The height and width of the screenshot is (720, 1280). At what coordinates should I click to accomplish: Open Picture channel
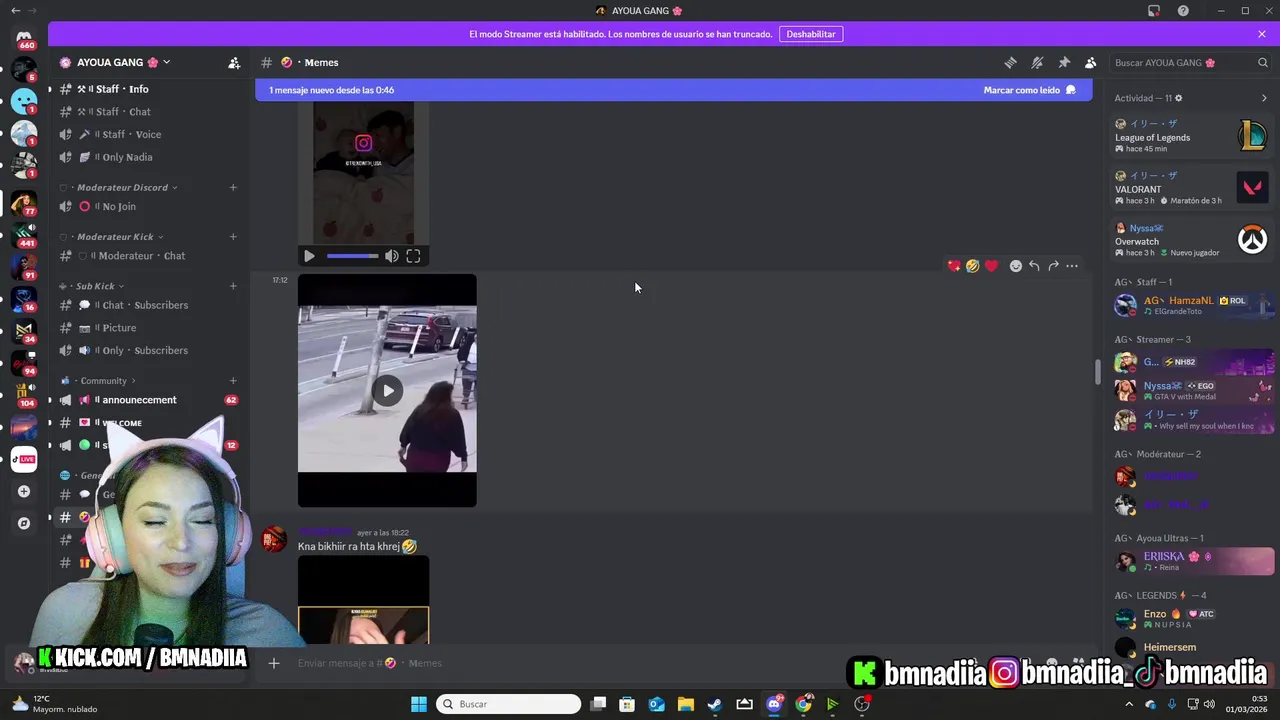pos(147,328)
